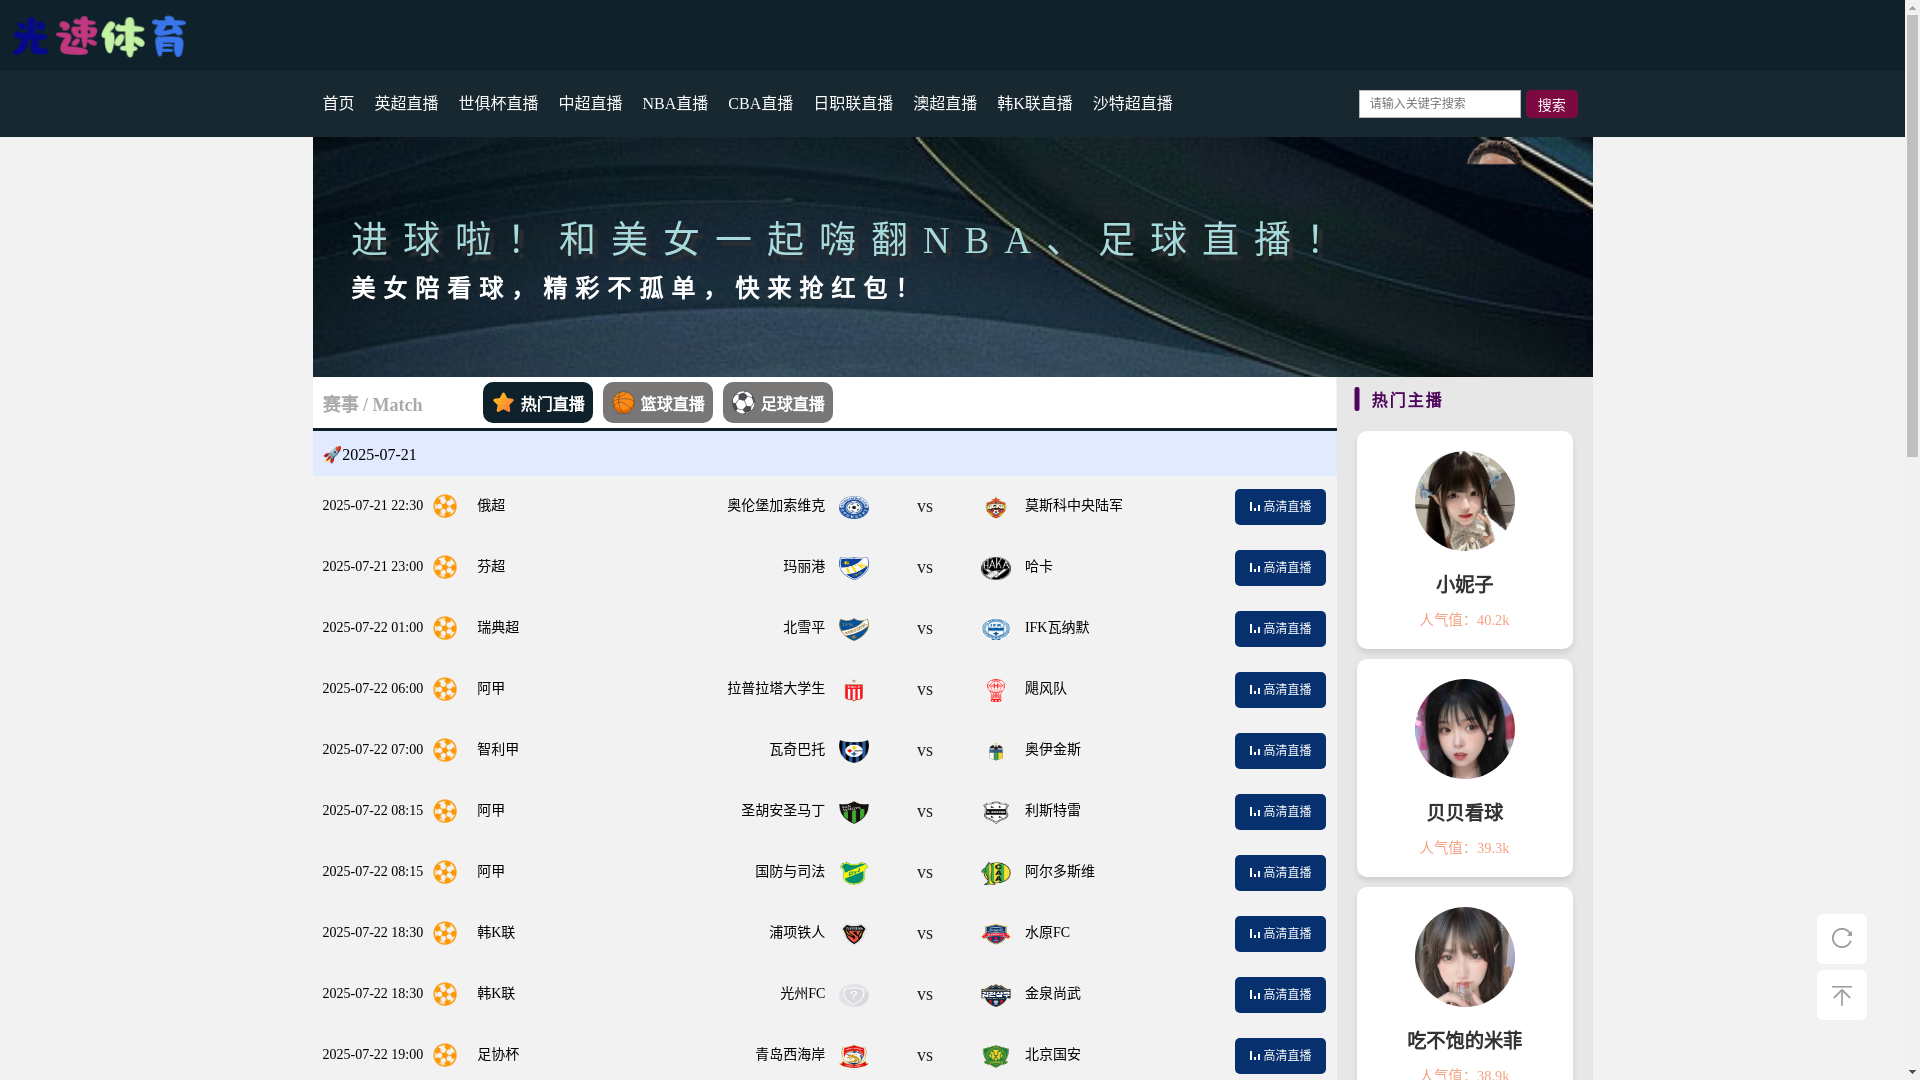Click 北雪平 team badge
1920x1080 pixels.
click(x=854, y=629)
